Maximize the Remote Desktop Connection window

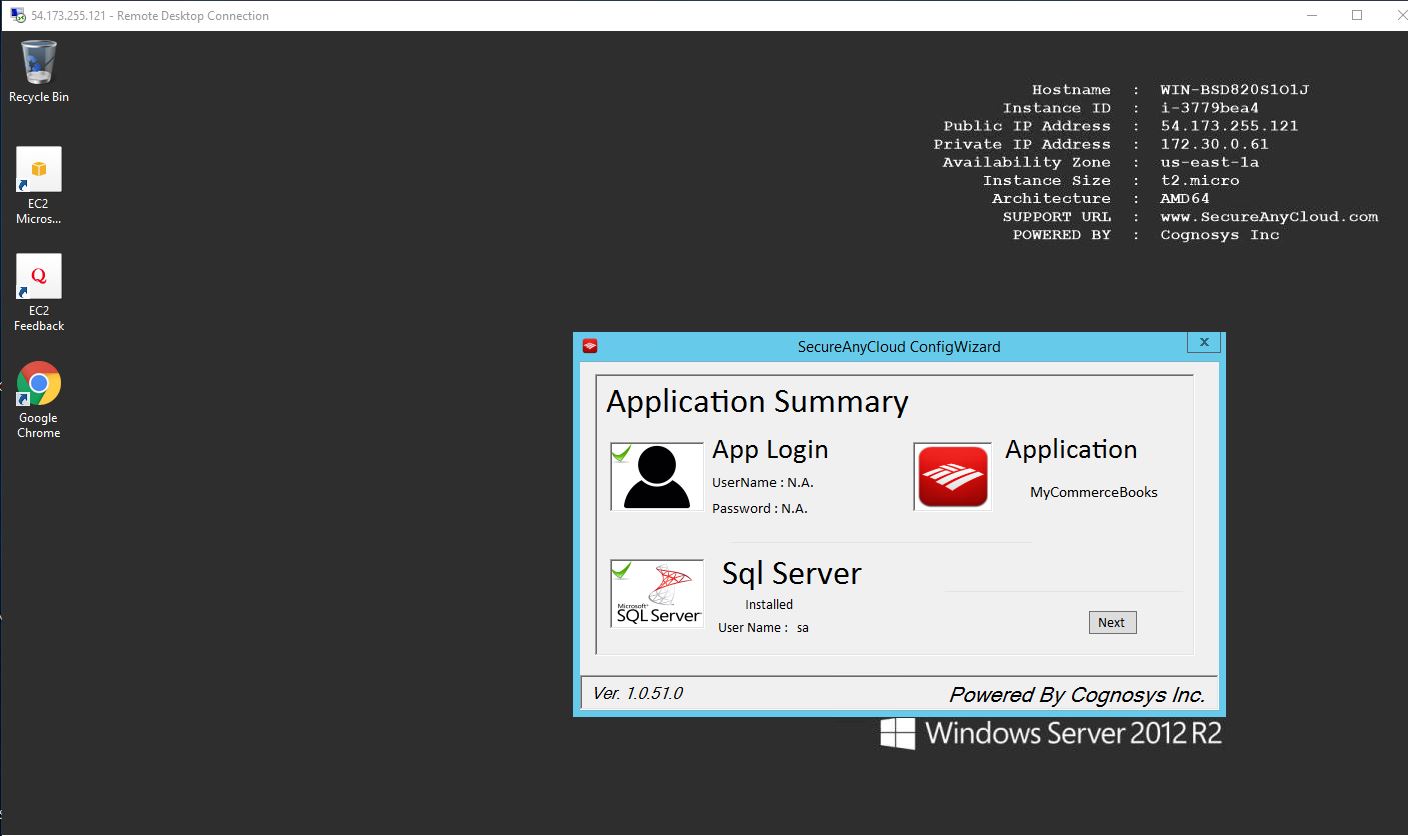(1357, 15)
